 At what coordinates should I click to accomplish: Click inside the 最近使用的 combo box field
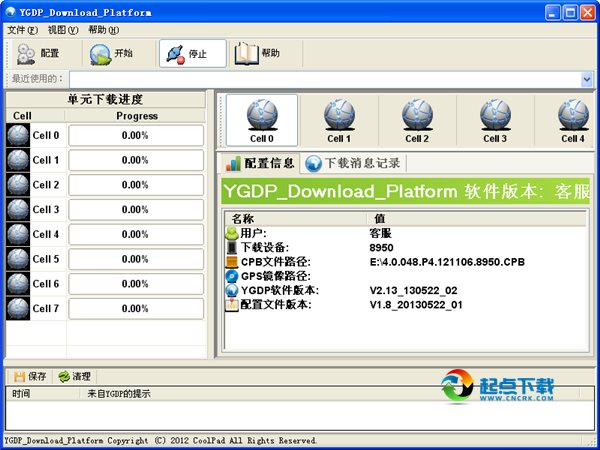point(325,80)
